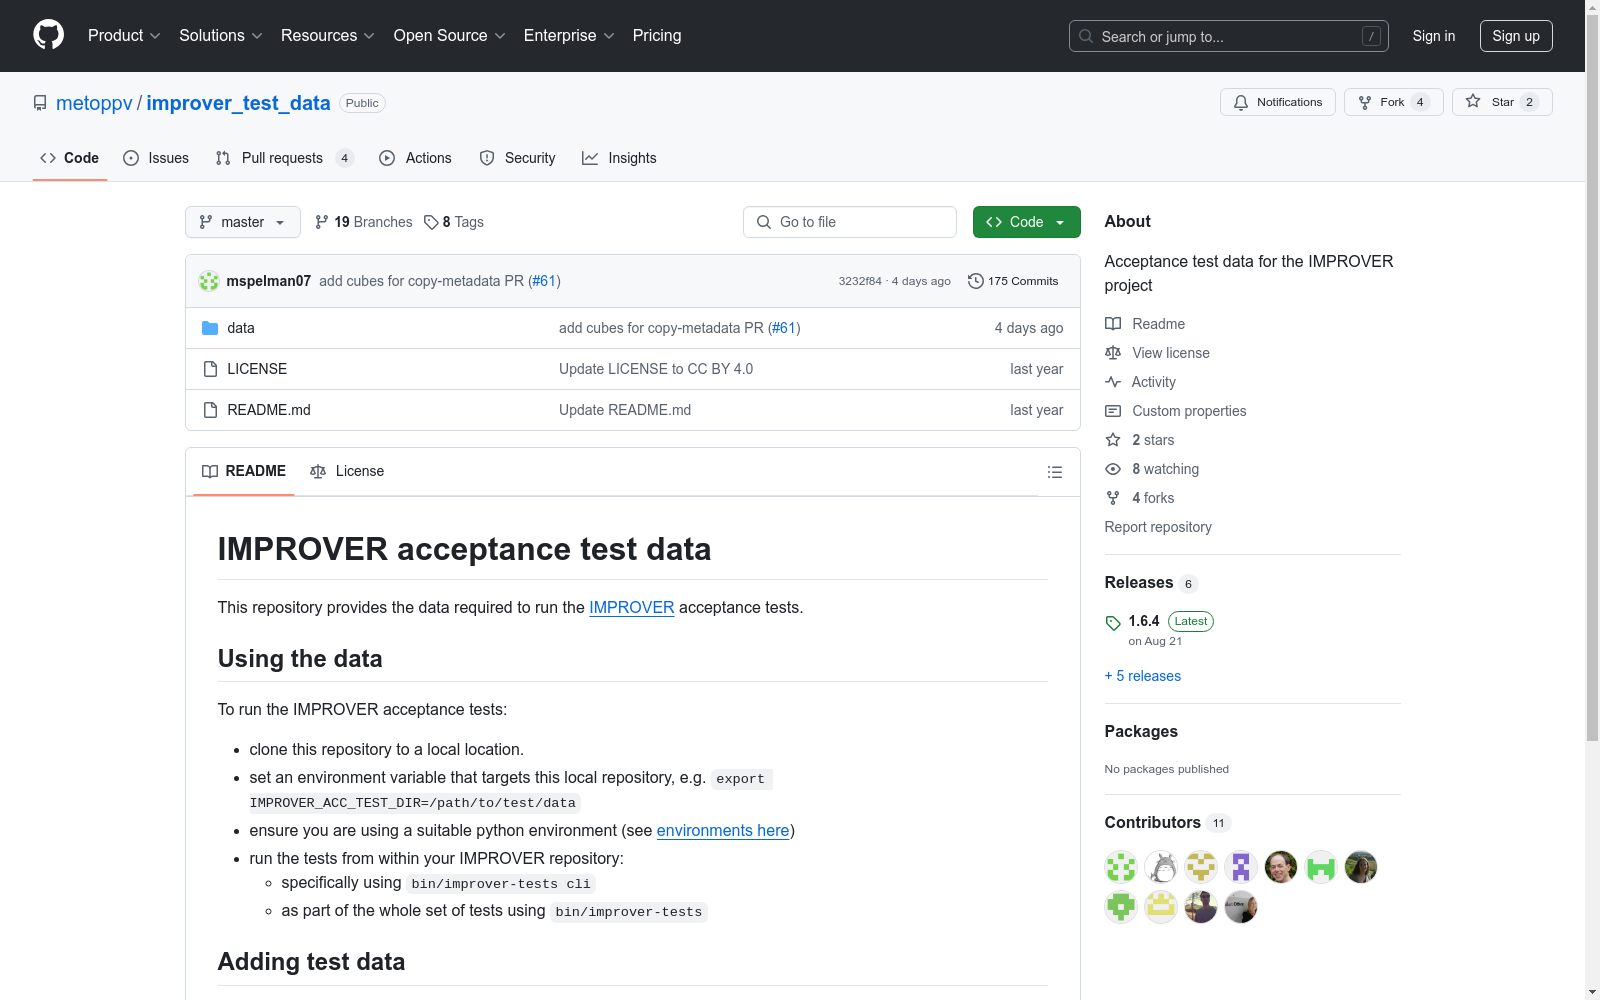The height and width of the screenshot is (1000, 1600).
Task: Open the master branch selector dropdown
Action: tap(243, 222)
